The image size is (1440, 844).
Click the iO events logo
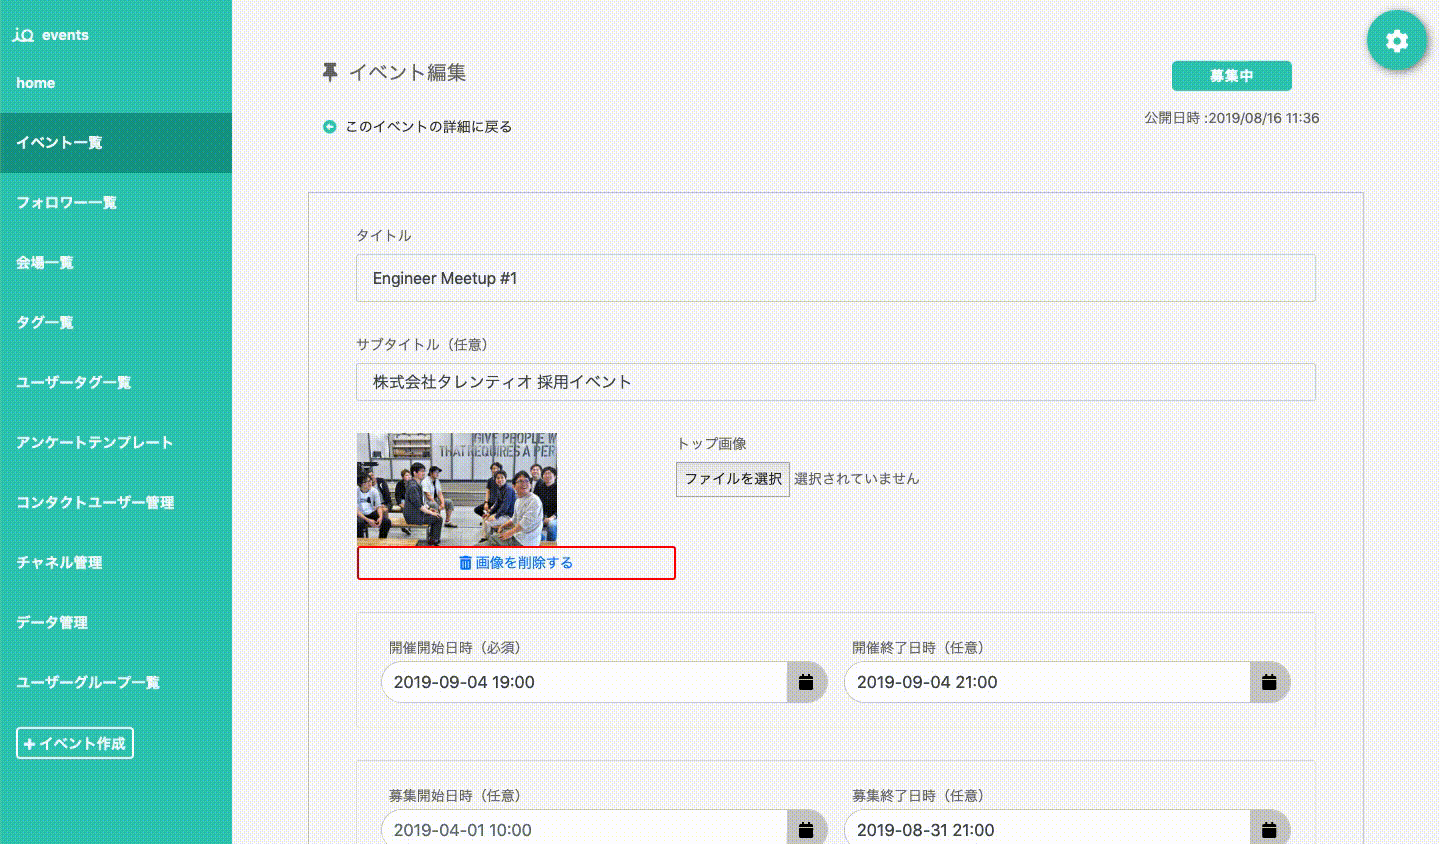coord(51,35)
